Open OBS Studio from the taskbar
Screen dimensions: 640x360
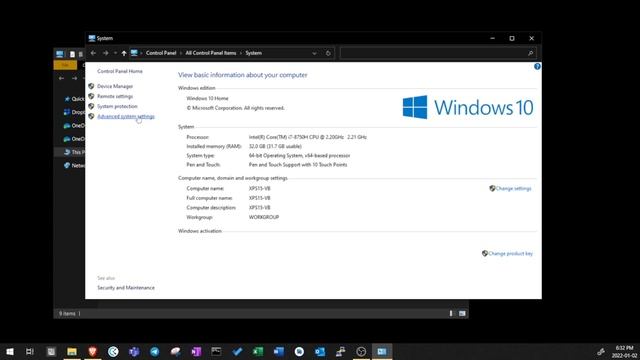[361, 351]
